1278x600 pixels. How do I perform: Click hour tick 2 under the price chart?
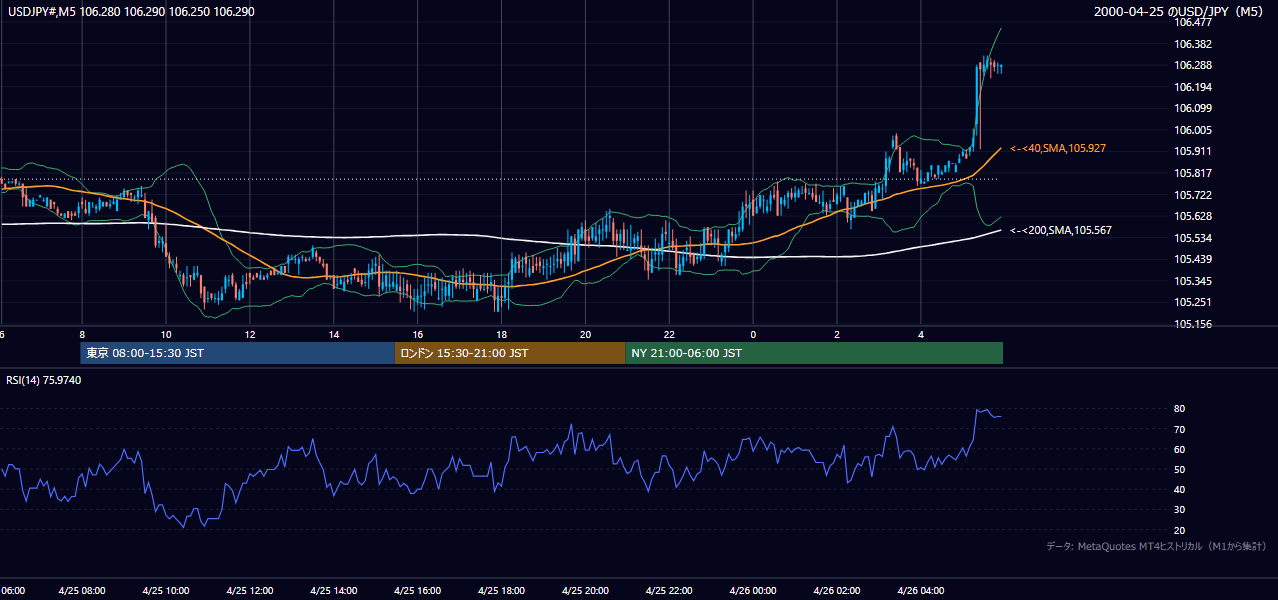(837, 334)
